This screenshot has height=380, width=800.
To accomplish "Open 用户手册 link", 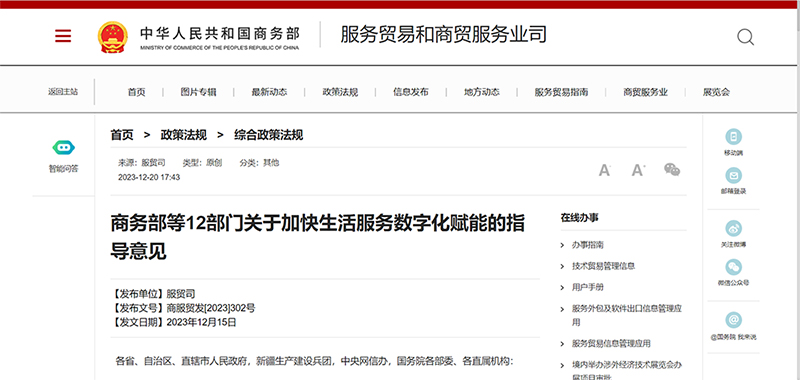I will click(x=588, y=287).
